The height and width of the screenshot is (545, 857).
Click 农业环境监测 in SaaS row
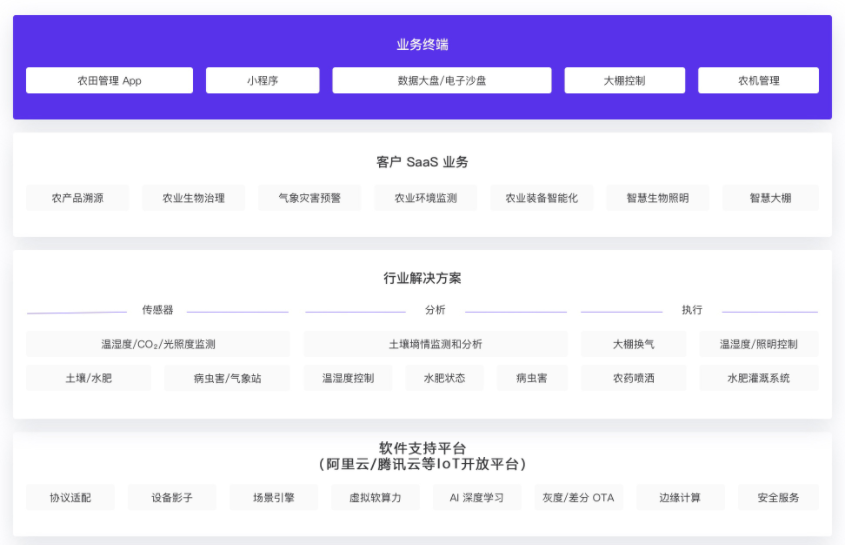(x=425, y=198)
